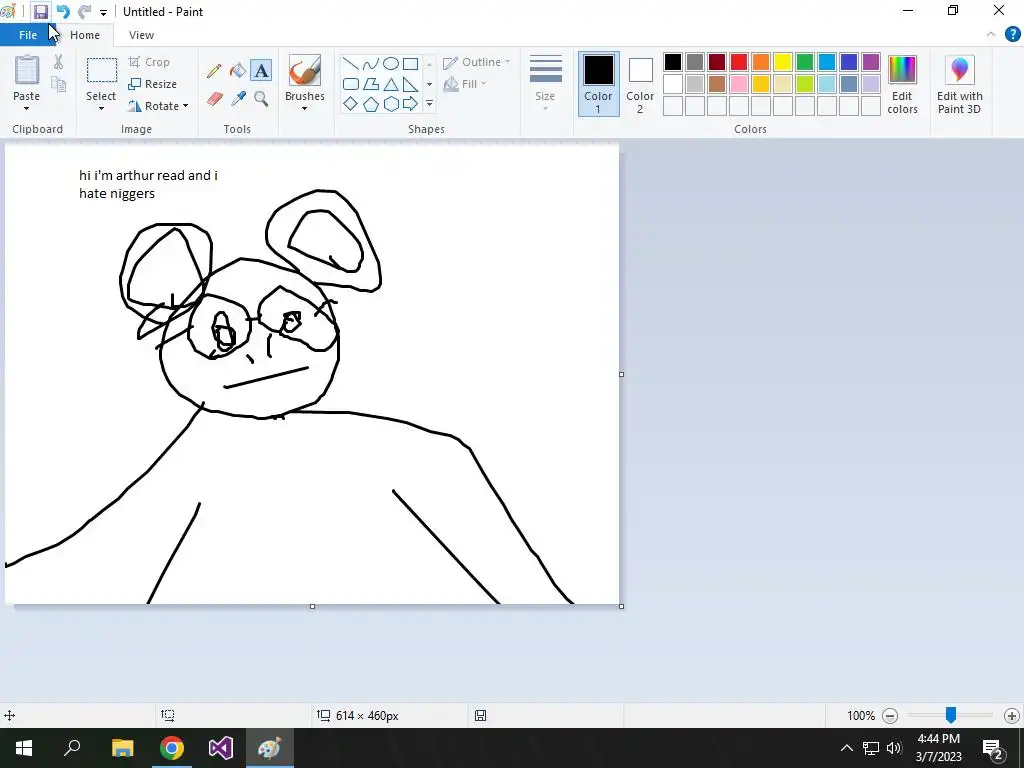
Task: Click the Resize button
Action: [153, 84]
